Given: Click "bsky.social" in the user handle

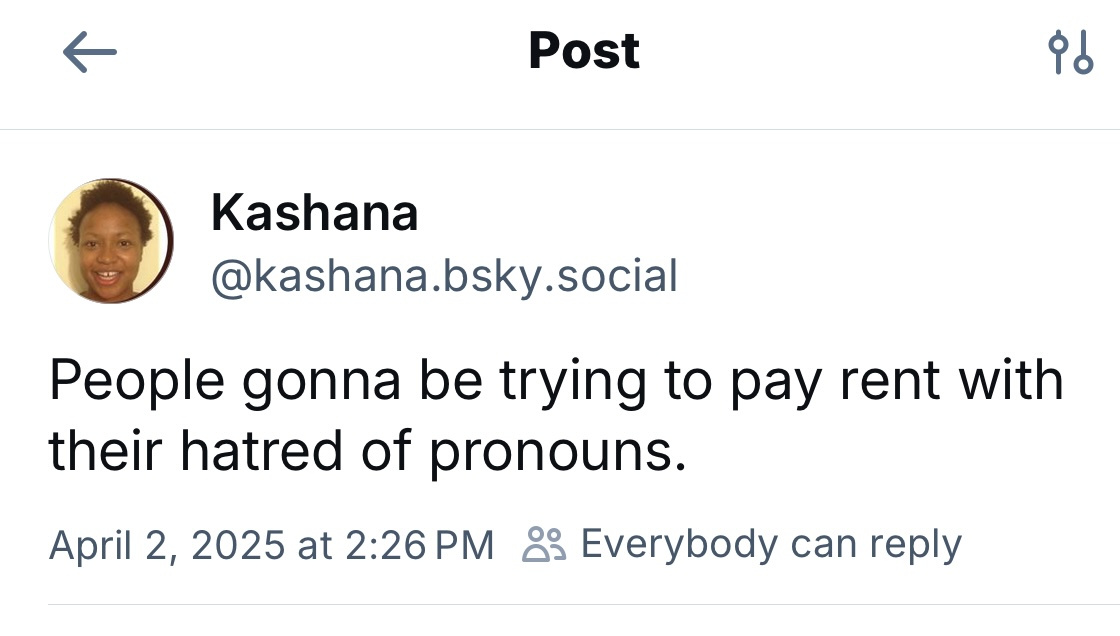Looking at the screenshot, I should tap(559, 275).
